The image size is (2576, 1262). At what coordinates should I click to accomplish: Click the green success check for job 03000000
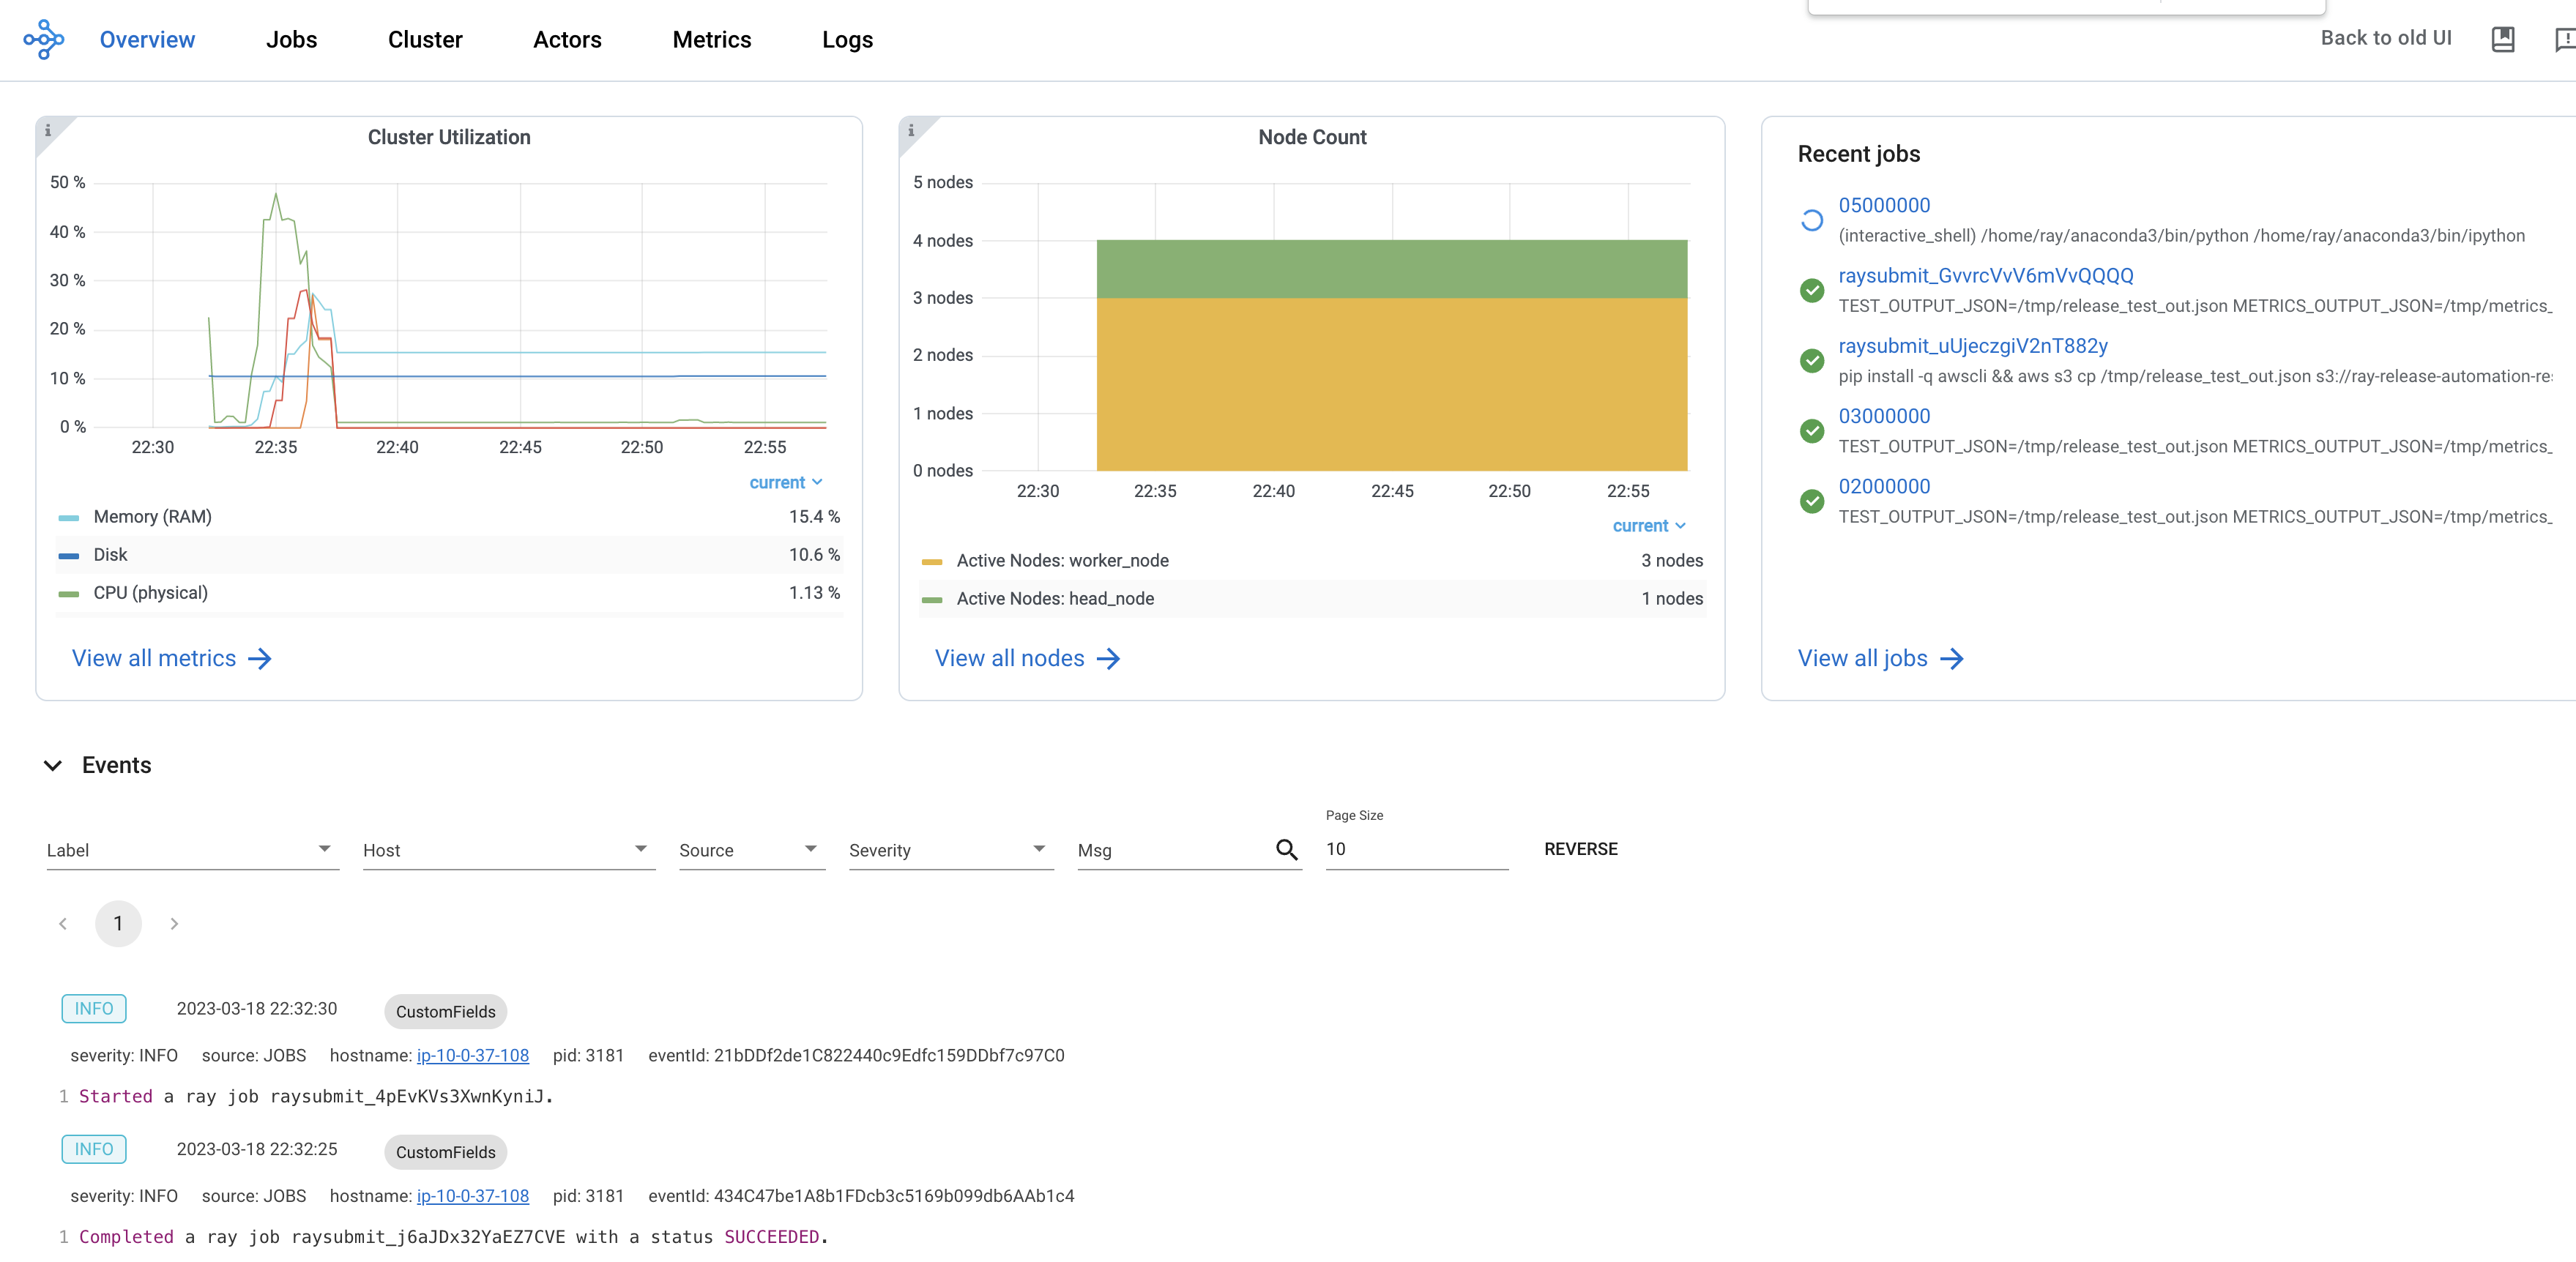[1811, 431]
